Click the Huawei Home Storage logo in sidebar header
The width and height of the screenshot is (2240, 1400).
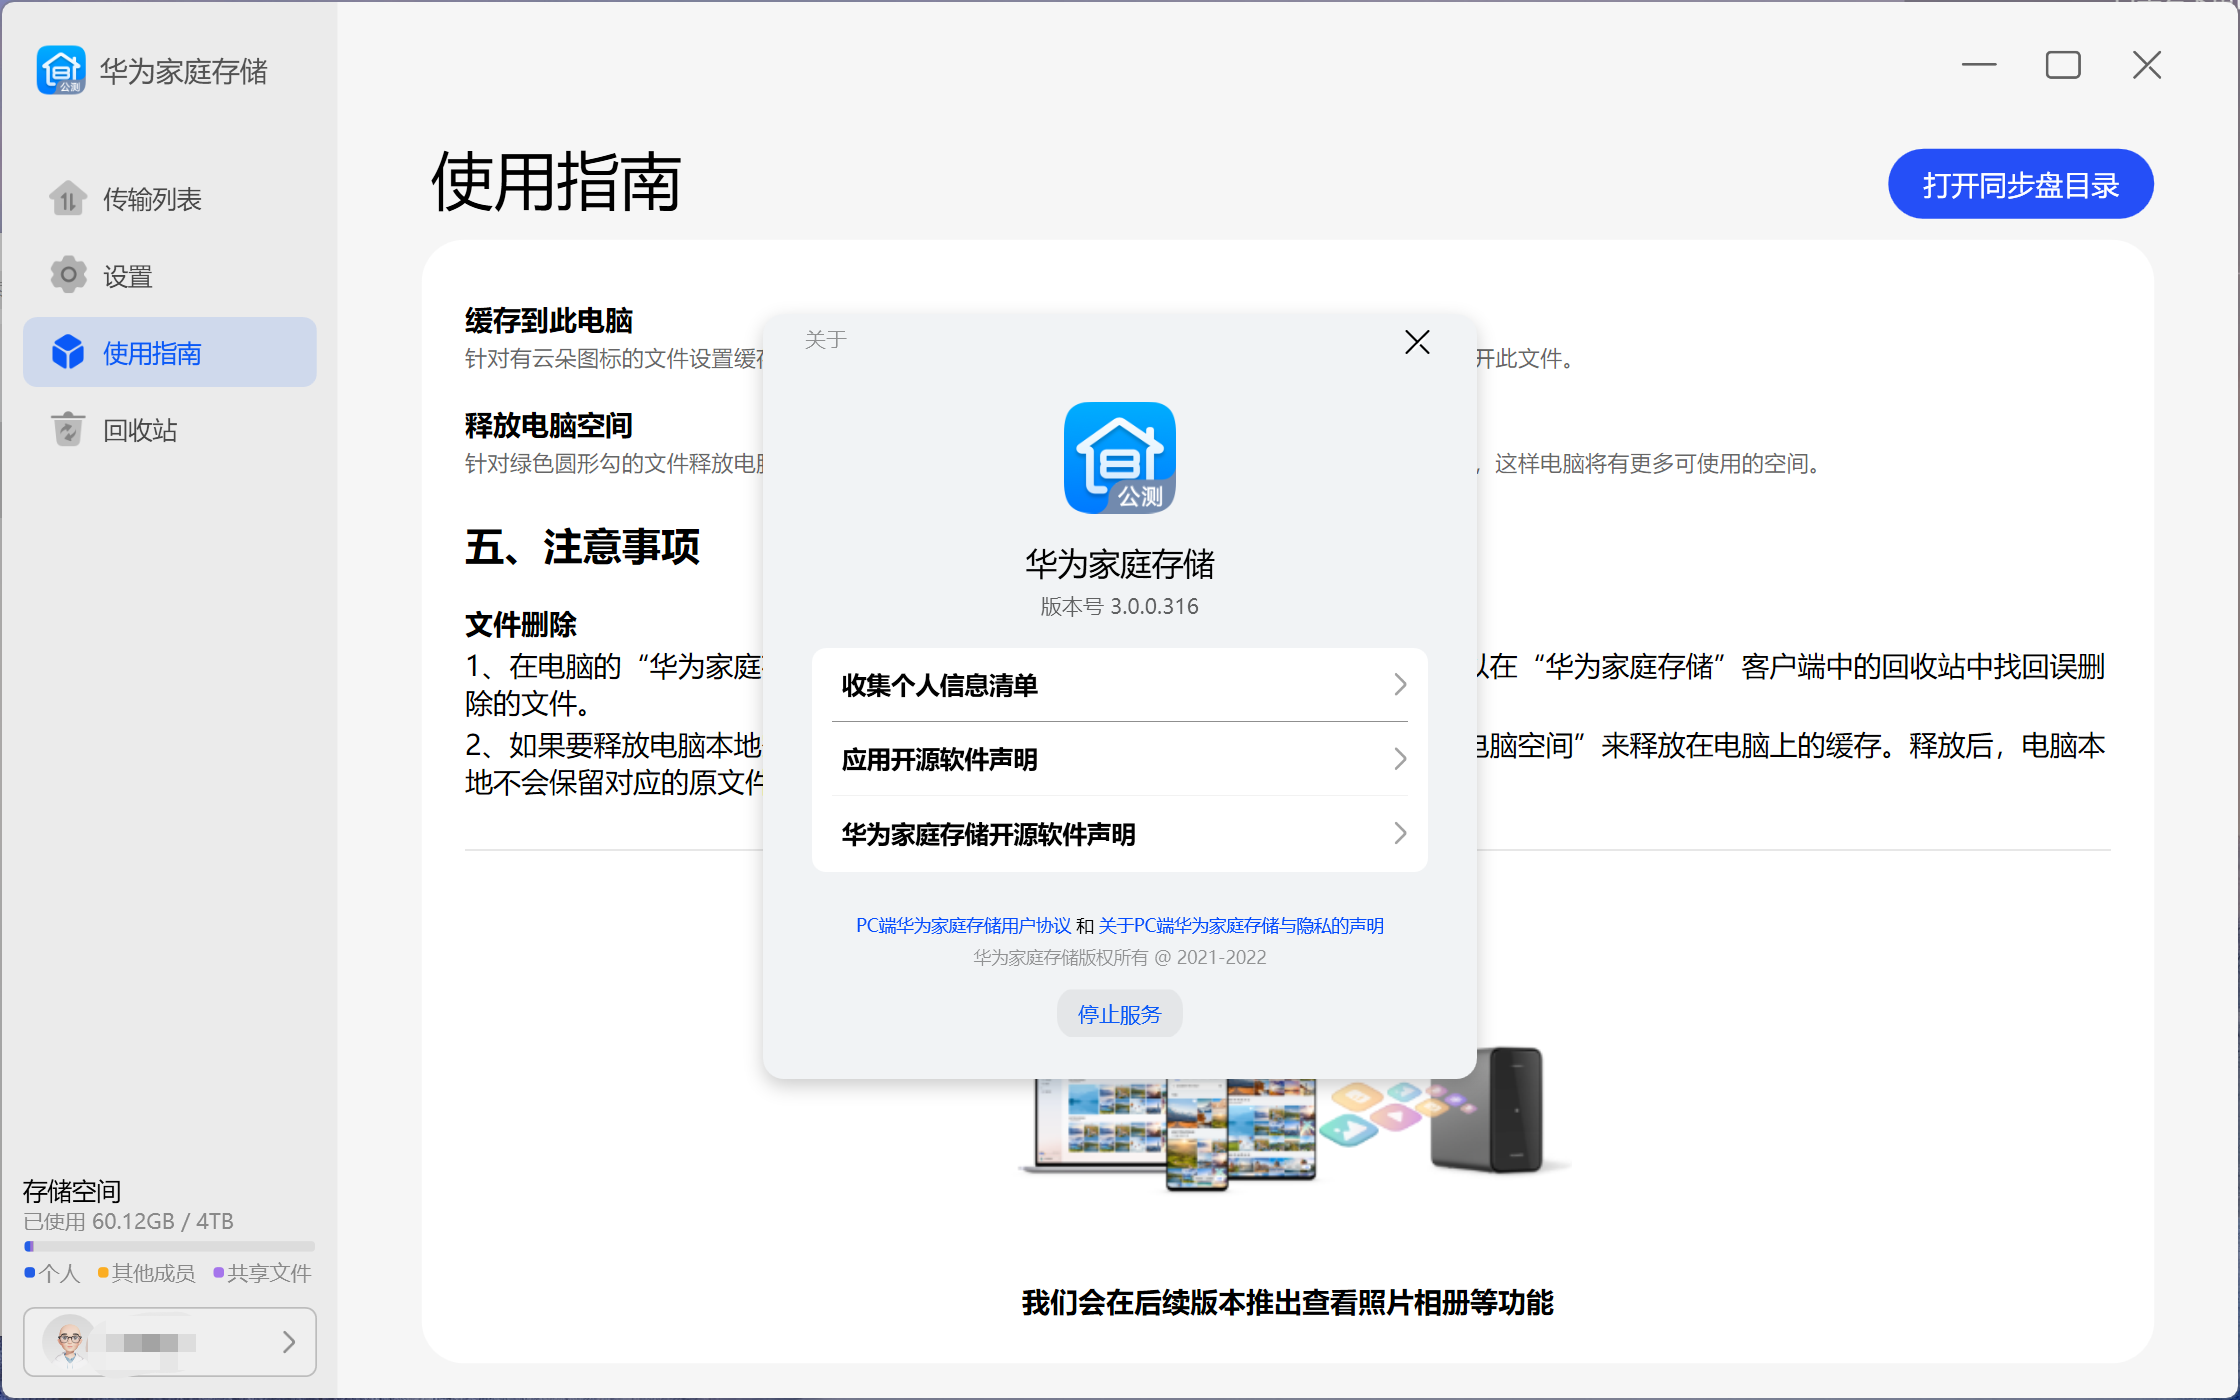tap(61, 70)
